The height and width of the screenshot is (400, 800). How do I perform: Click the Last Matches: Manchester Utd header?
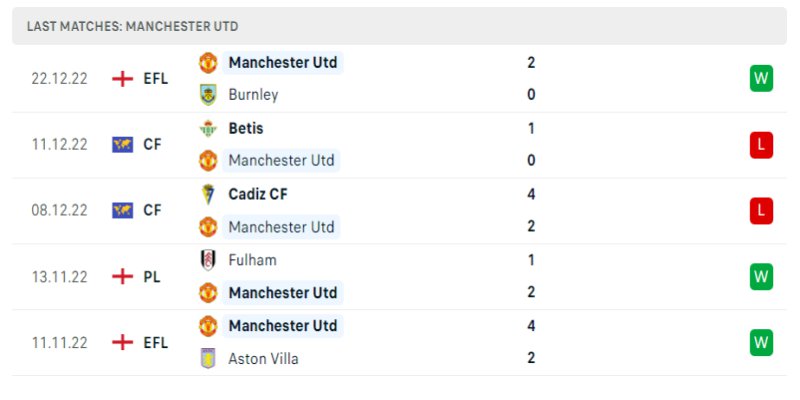coord(133,26)
